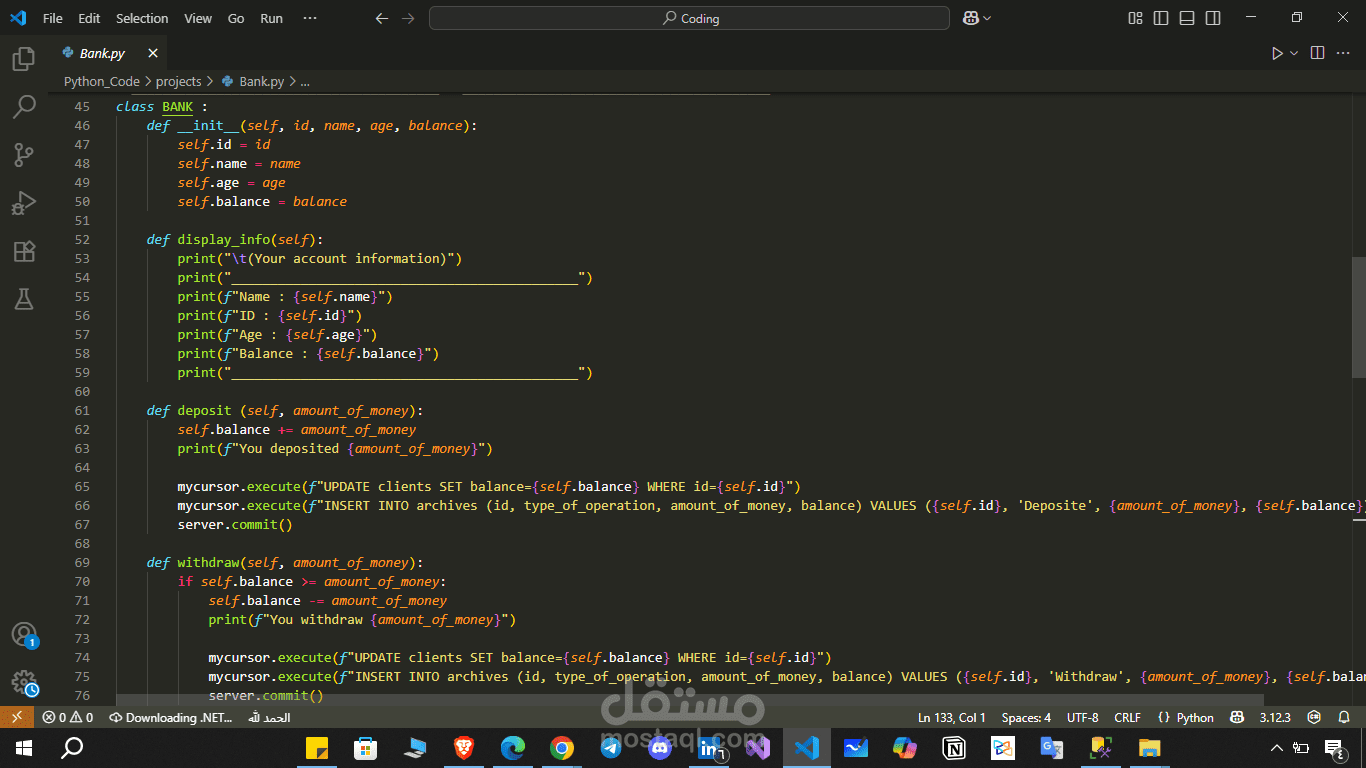Open the View menu
The width and height of the screenshot is (1366, 768).
(198, 18)
